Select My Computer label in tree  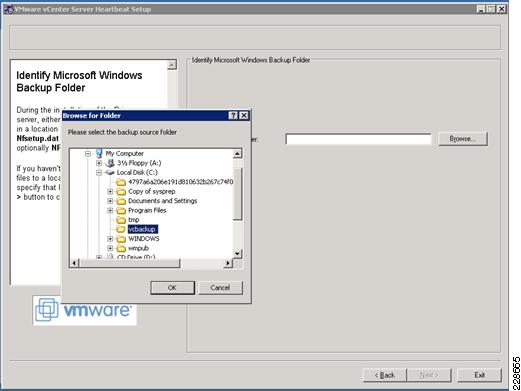(125, 154)
